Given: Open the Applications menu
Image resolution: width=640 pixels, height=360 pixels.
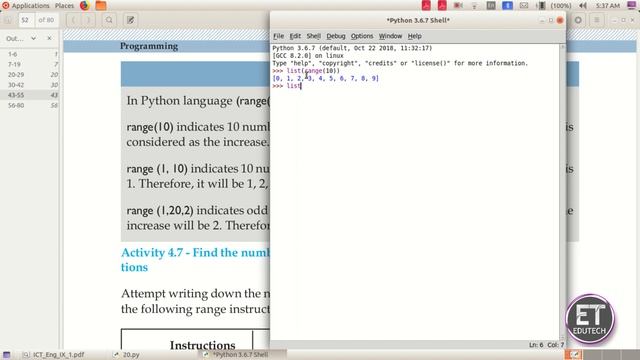Looking at the screenshot, I should (x=25, y=6).
